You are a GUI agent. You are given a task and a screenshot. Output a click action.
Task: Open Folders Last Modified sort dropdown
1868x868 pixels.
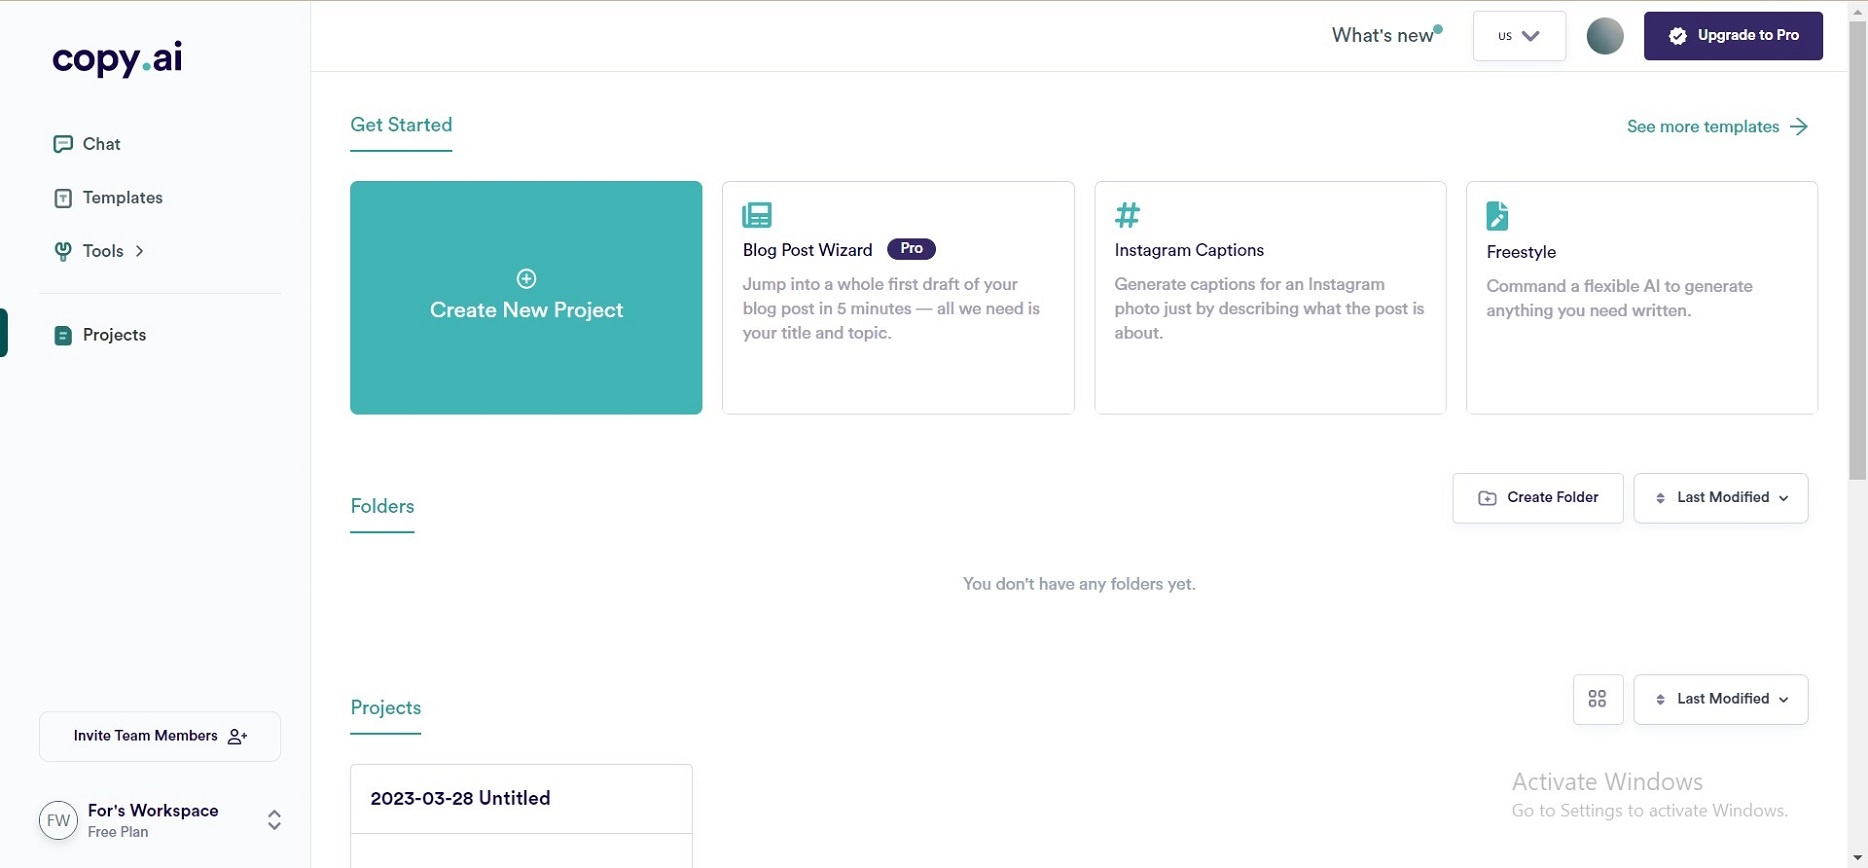1720,498
